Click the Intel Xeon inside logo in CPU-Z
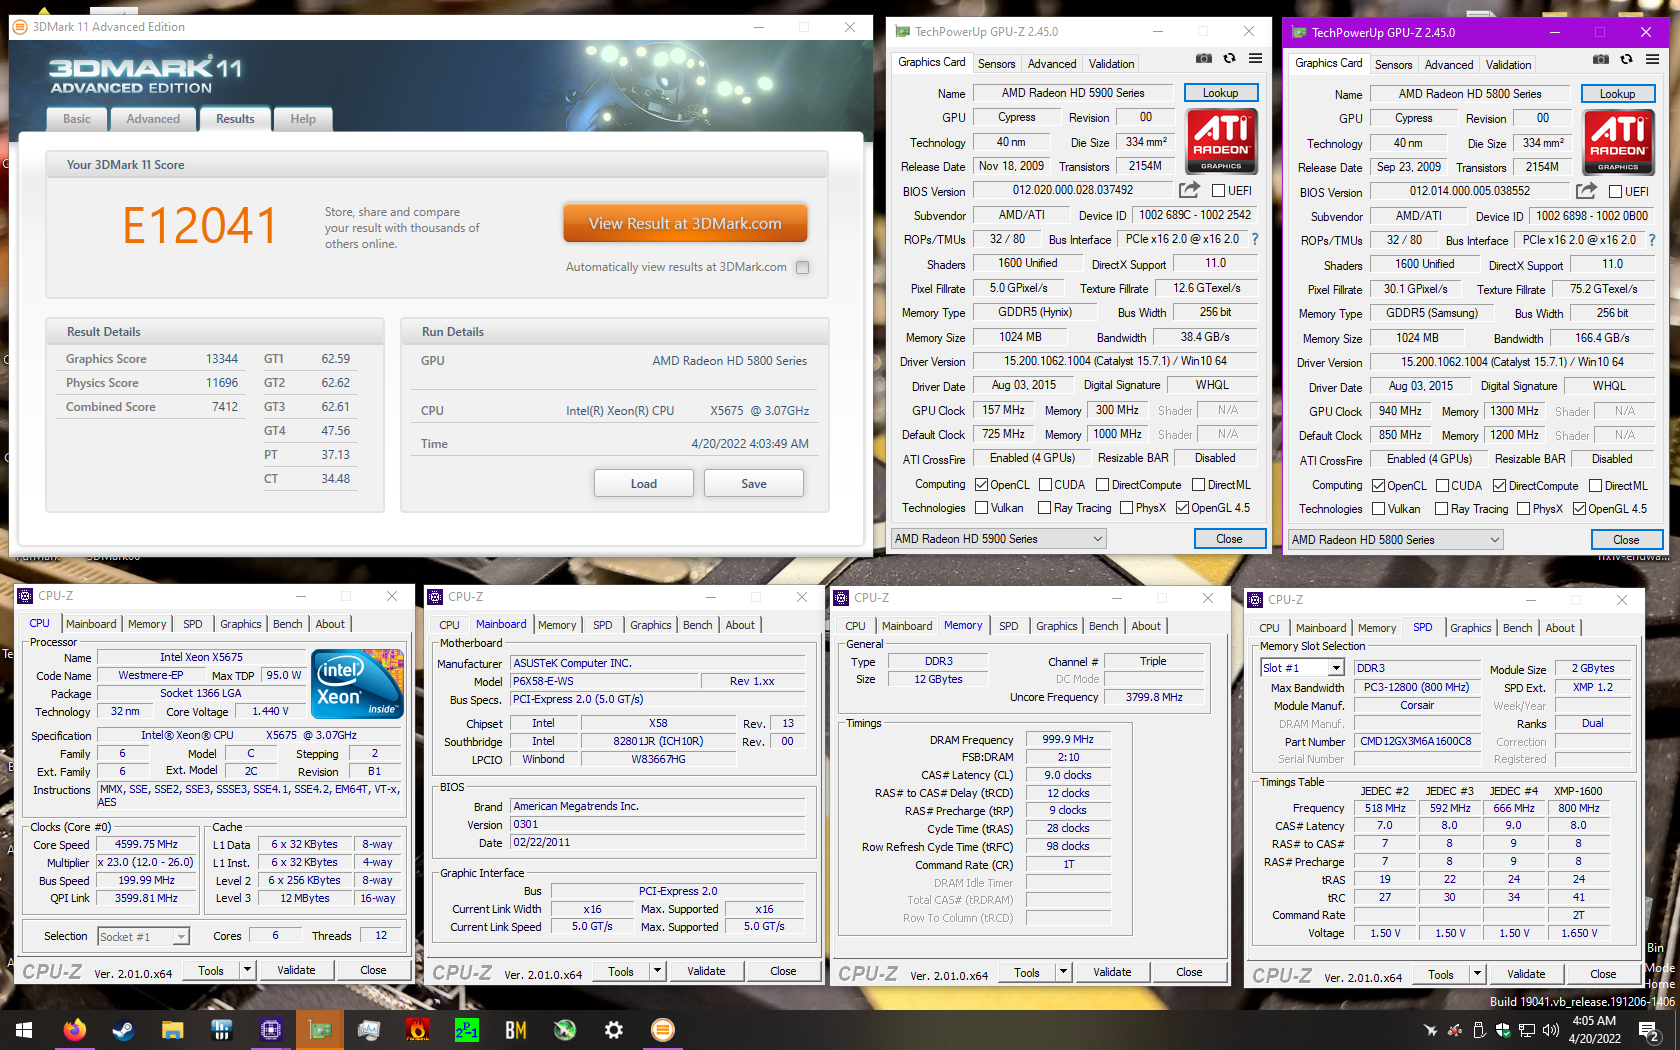Viewport: 1680px width, 1050px height. click(357, 683)
